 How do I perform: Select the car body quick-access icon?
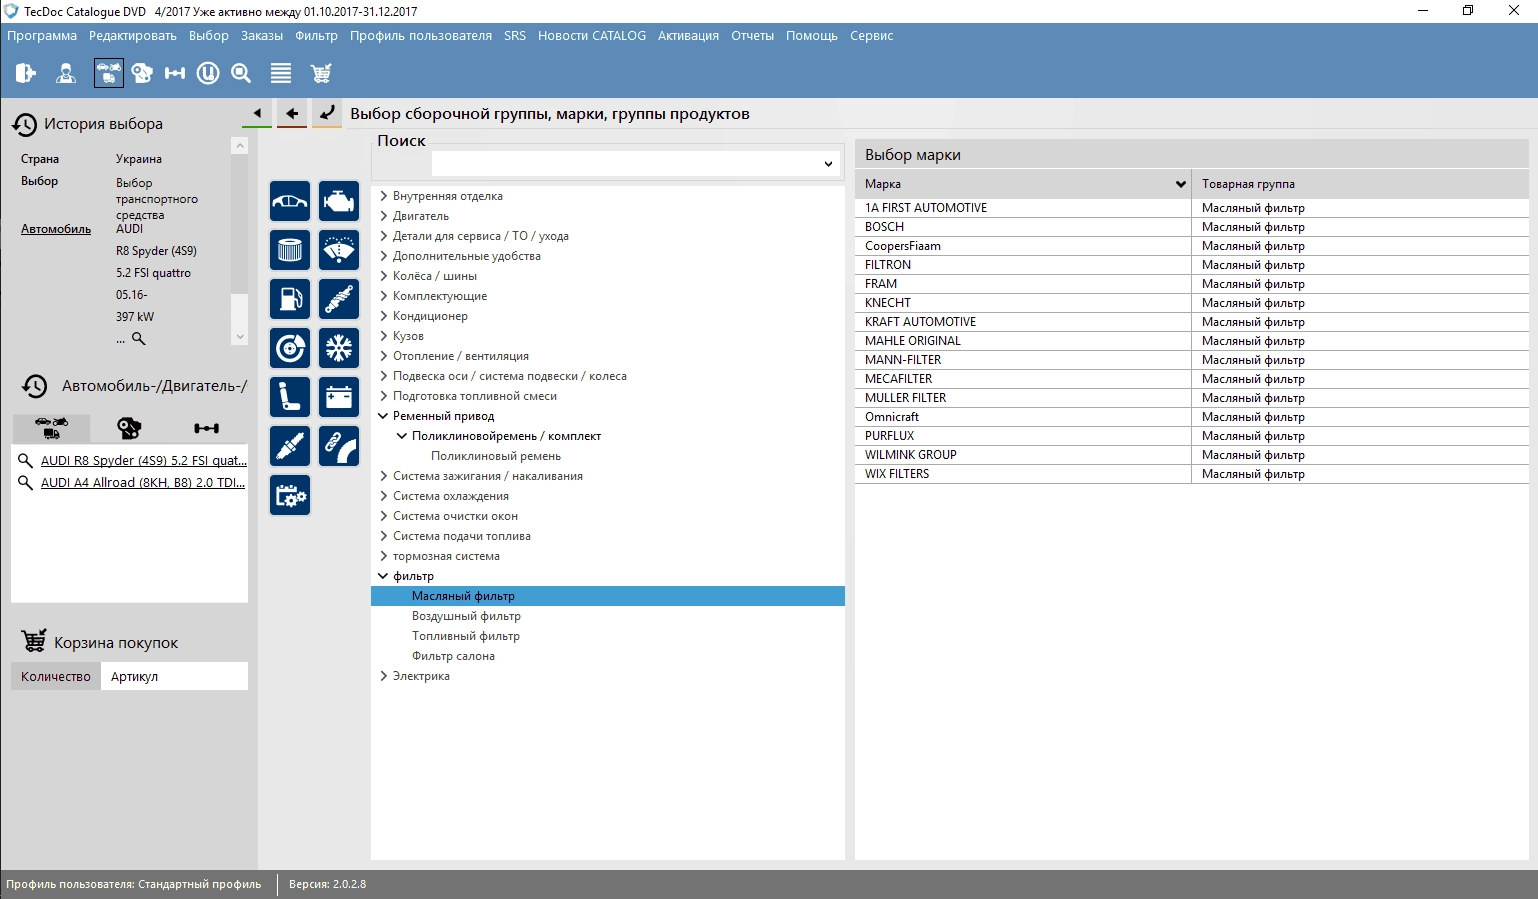290,201
